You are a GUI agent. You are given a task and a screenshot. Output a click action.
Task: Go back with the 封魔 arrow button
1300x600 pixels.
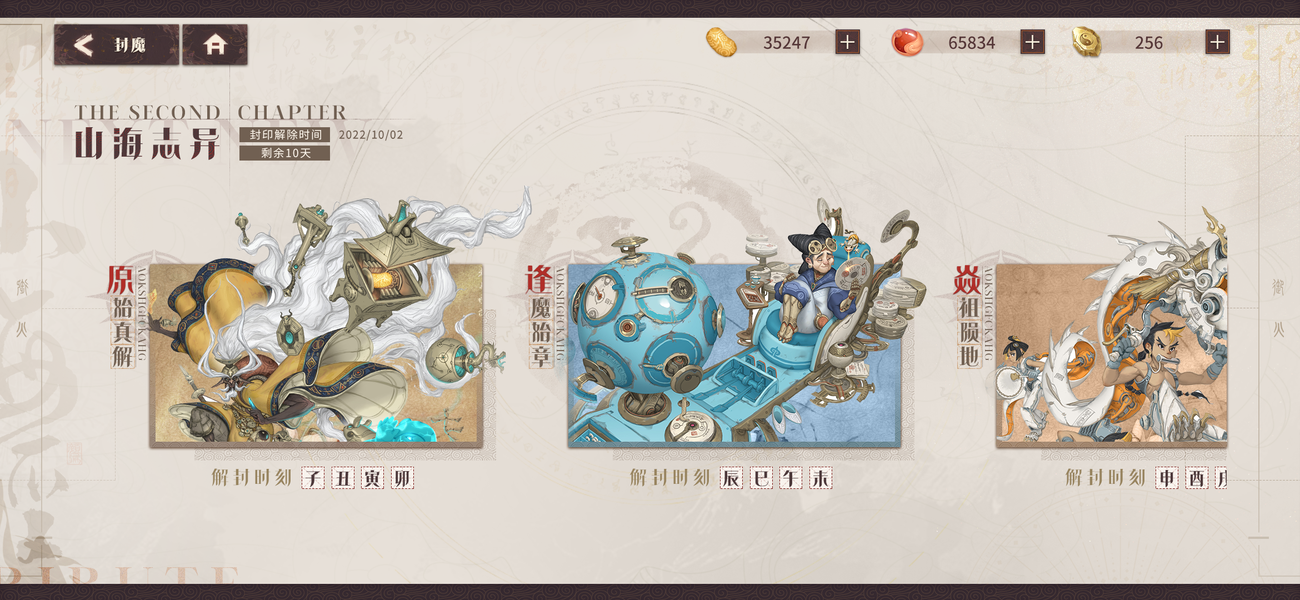click(x=116, y=45)
